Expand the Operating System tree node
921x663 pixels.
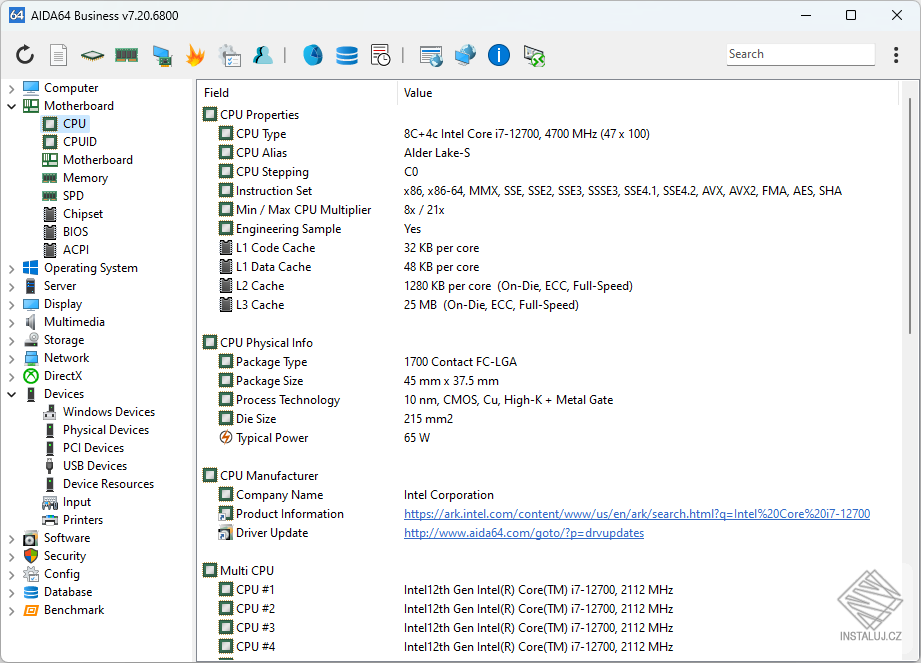(12, 268)
